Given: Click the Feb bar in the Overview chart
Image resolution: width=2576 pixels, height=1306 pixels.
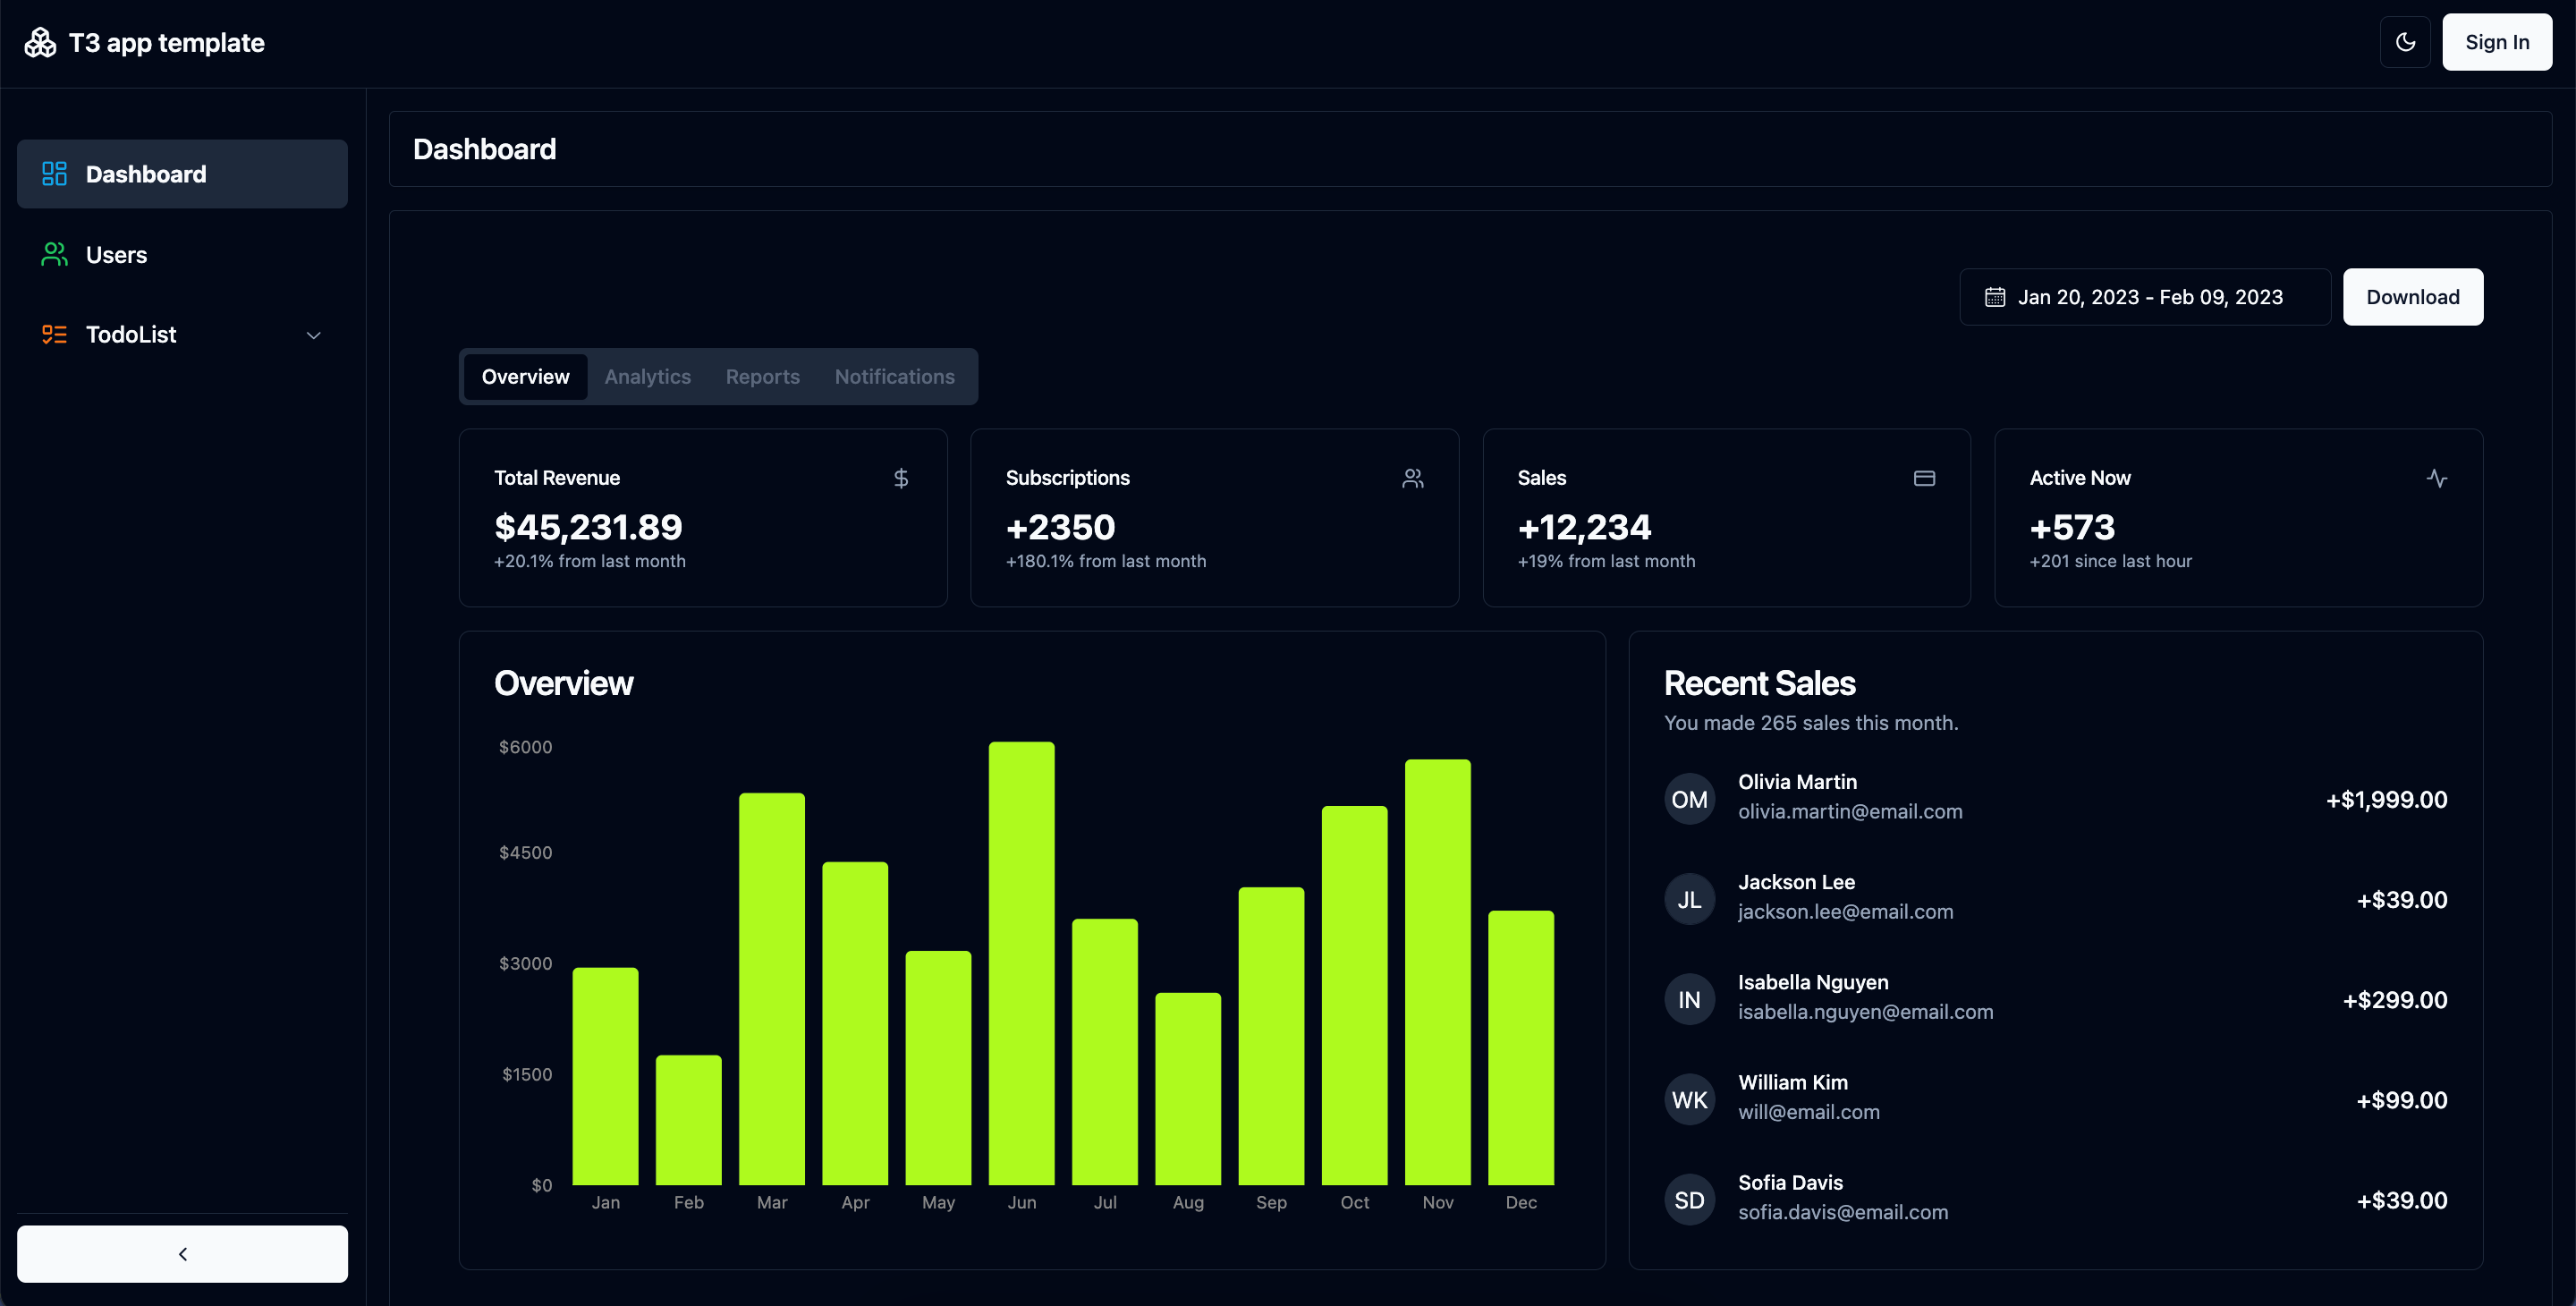Looking at the screenshot, I should coord(688,1120).
